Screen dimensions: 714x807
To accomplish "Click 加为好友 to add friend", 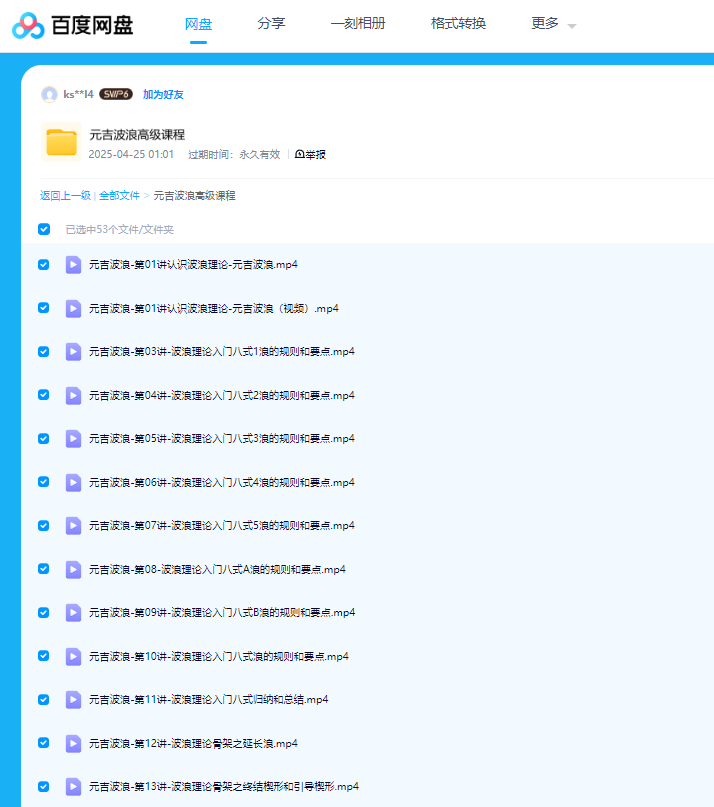I will point(163,94).
